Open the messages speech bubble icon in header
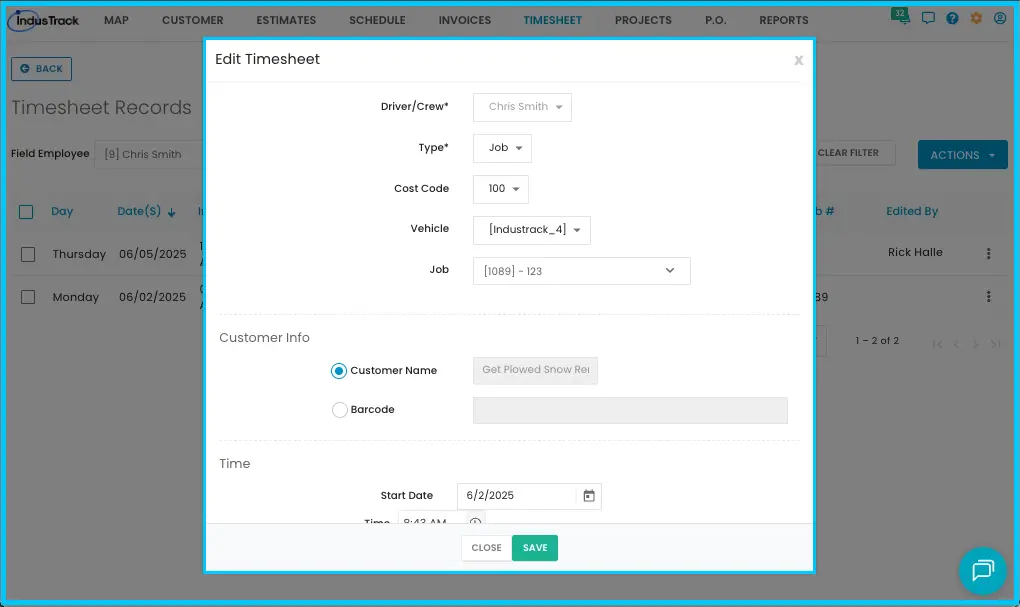This screenshot has width=1020, height=607. tap(928, 18)
